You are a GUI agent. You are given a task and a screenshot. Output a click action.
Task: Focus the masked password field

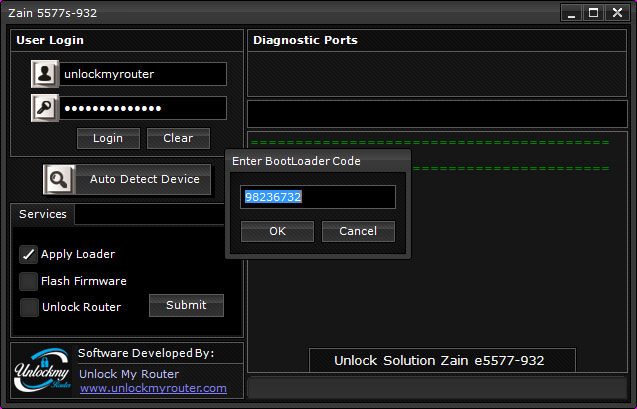143,108
